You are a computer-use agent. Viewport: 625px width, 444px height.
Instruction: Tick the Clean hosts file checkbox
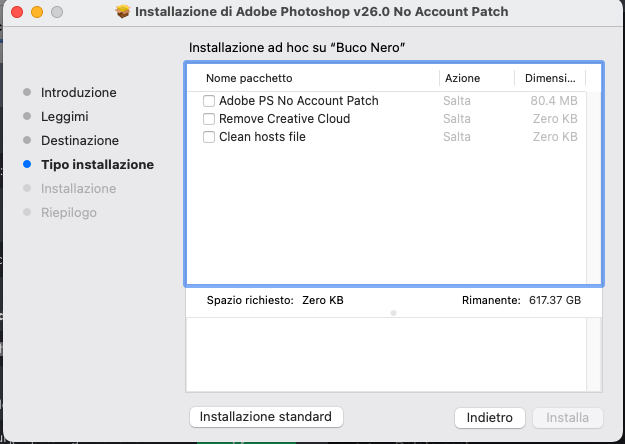click(209, 137)
